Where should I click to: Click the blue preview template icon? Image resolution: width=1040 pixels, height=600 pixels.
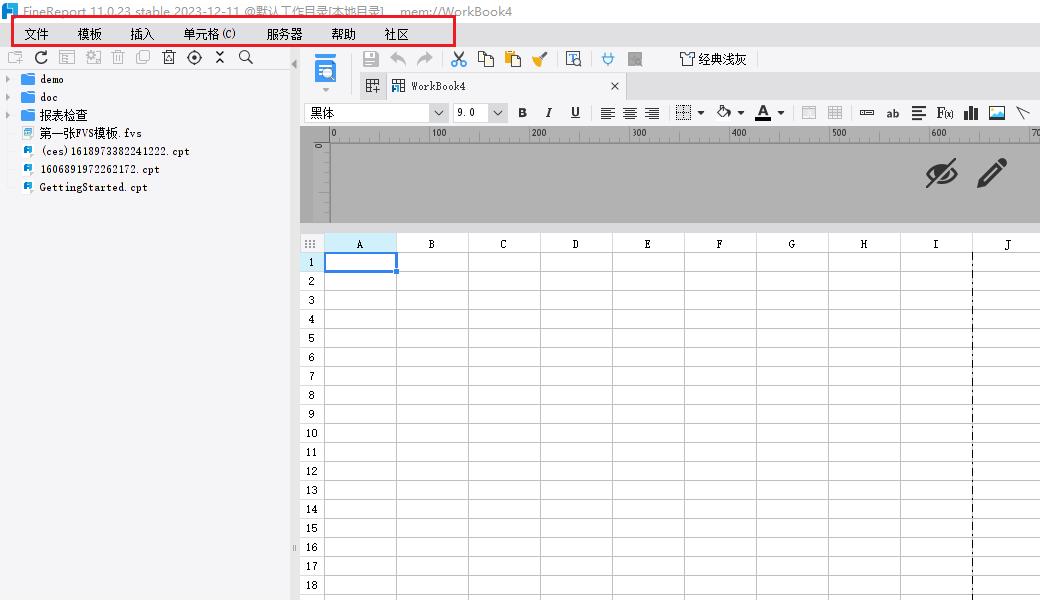coord(325,68)
